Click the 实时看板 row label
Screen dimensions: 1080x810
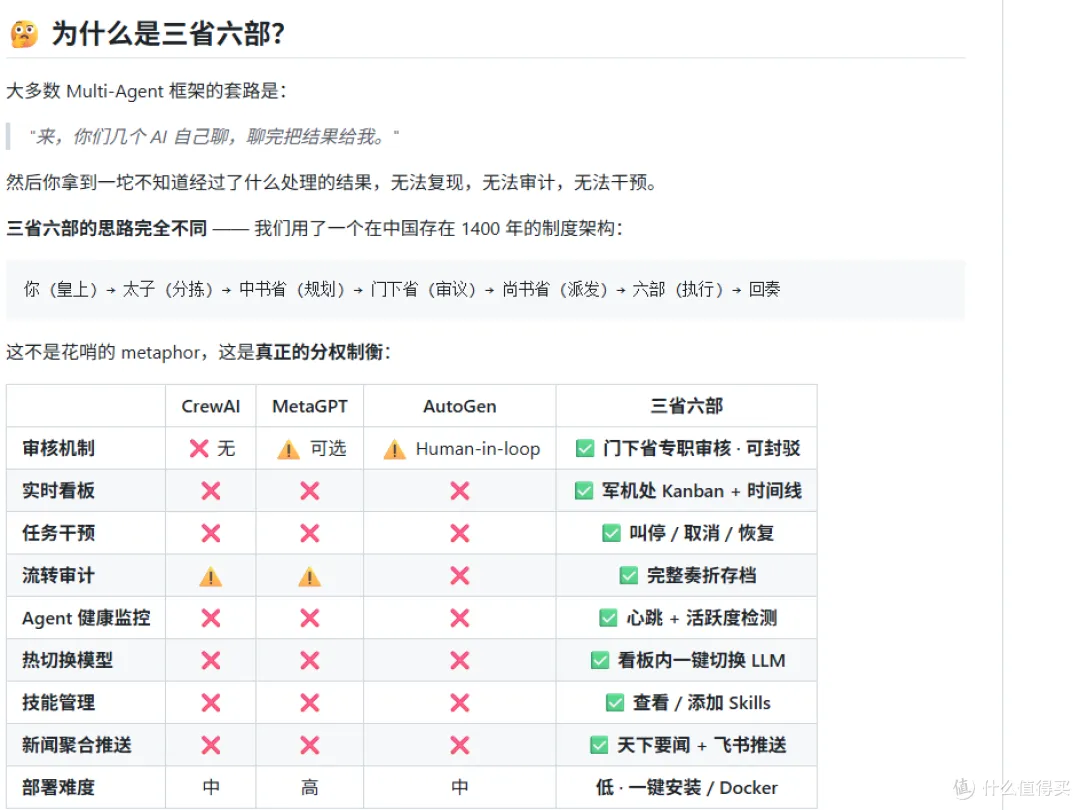tap(59, 491)
